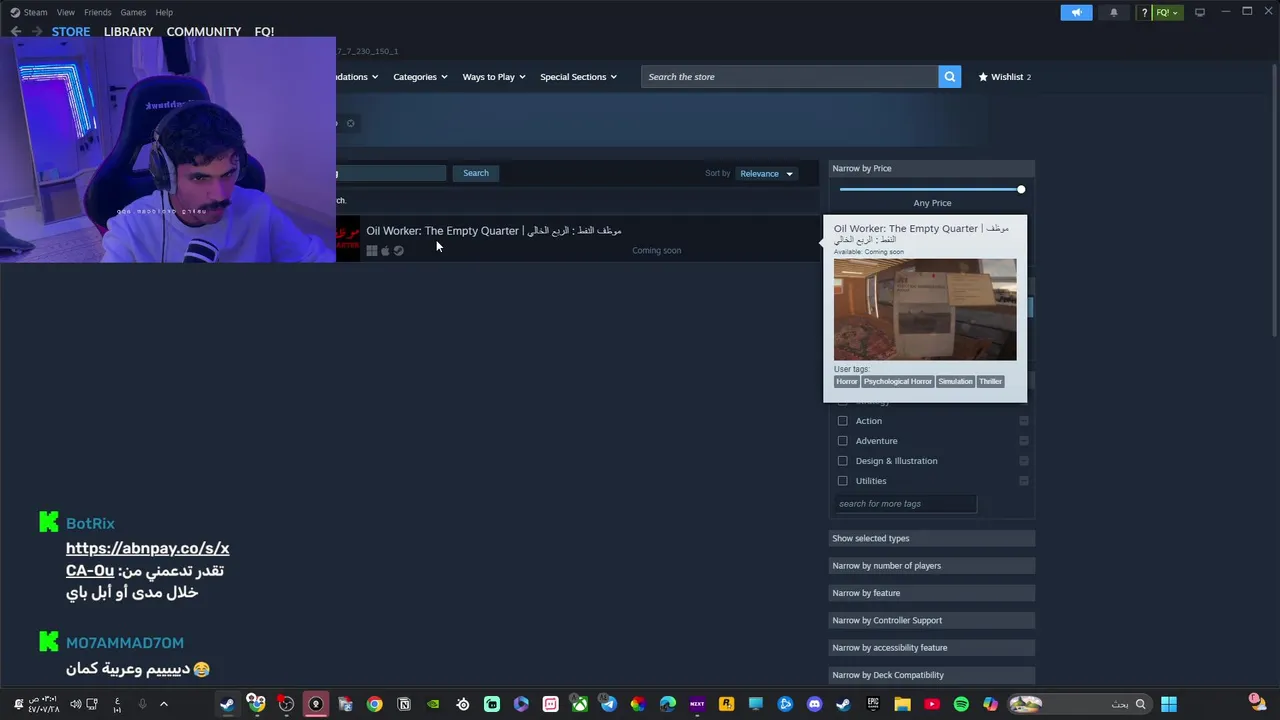Open Battle.net from the taskbar

(x=785, y=704)
